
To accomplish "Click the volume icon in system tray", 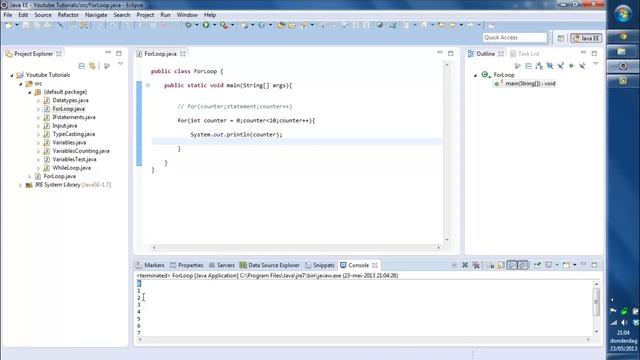I will (x=624, y=323).
